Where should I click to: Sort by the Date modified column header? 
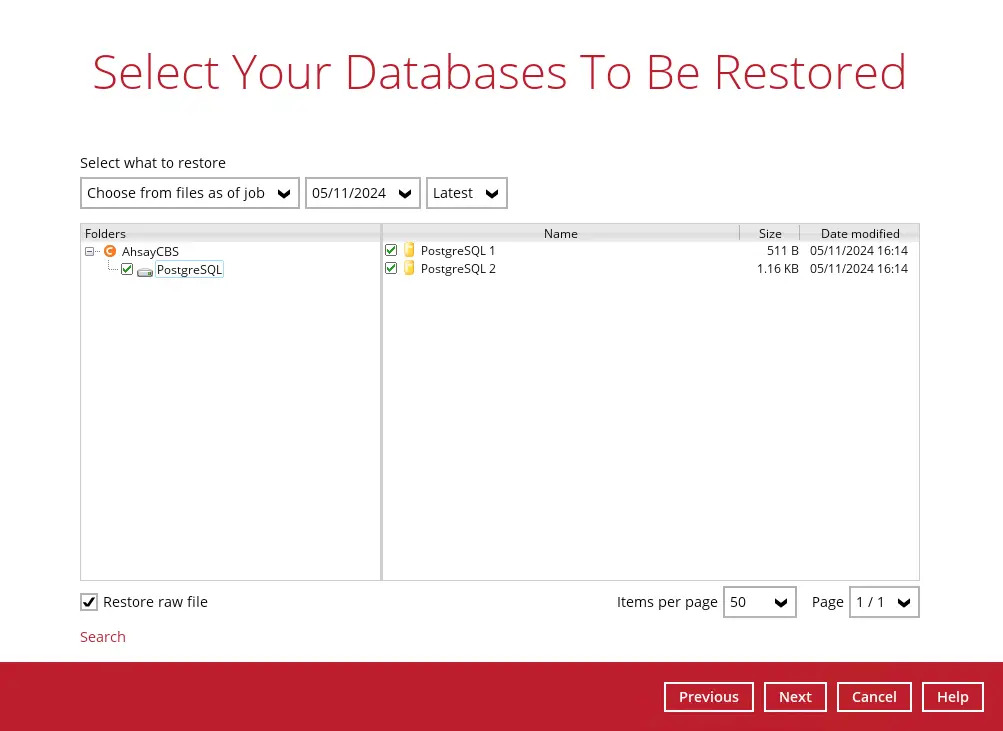(x=859, y=233)
